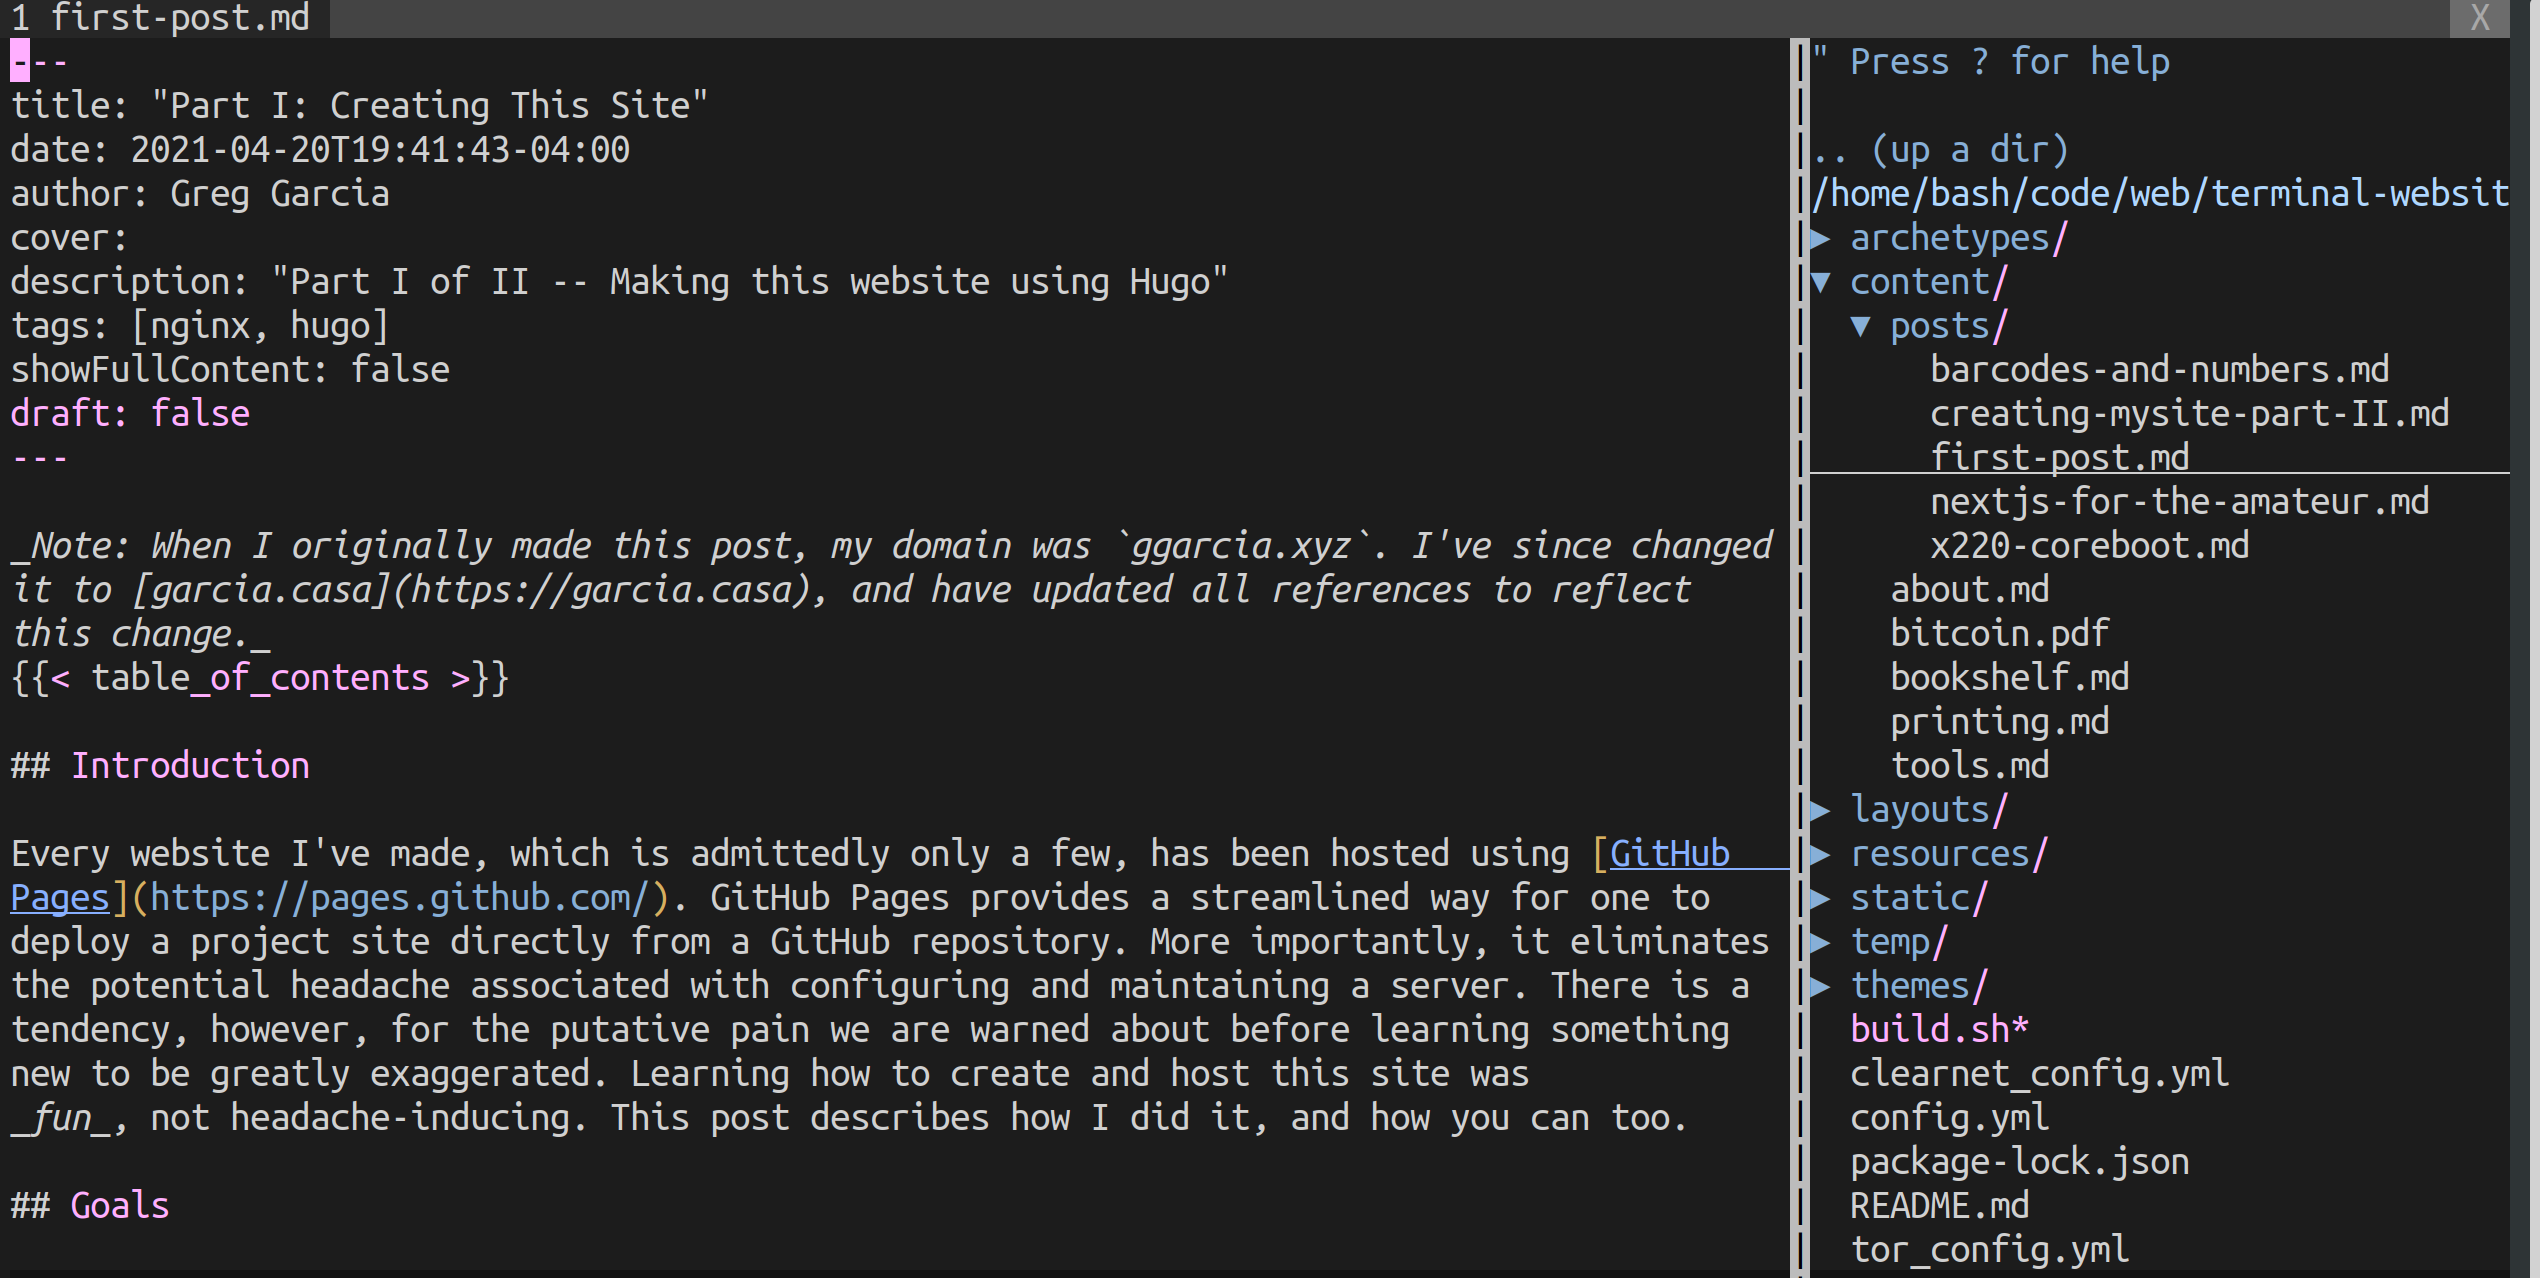
Task: Click the vertical split divider between panes
Action: [x=1800, y=658]
